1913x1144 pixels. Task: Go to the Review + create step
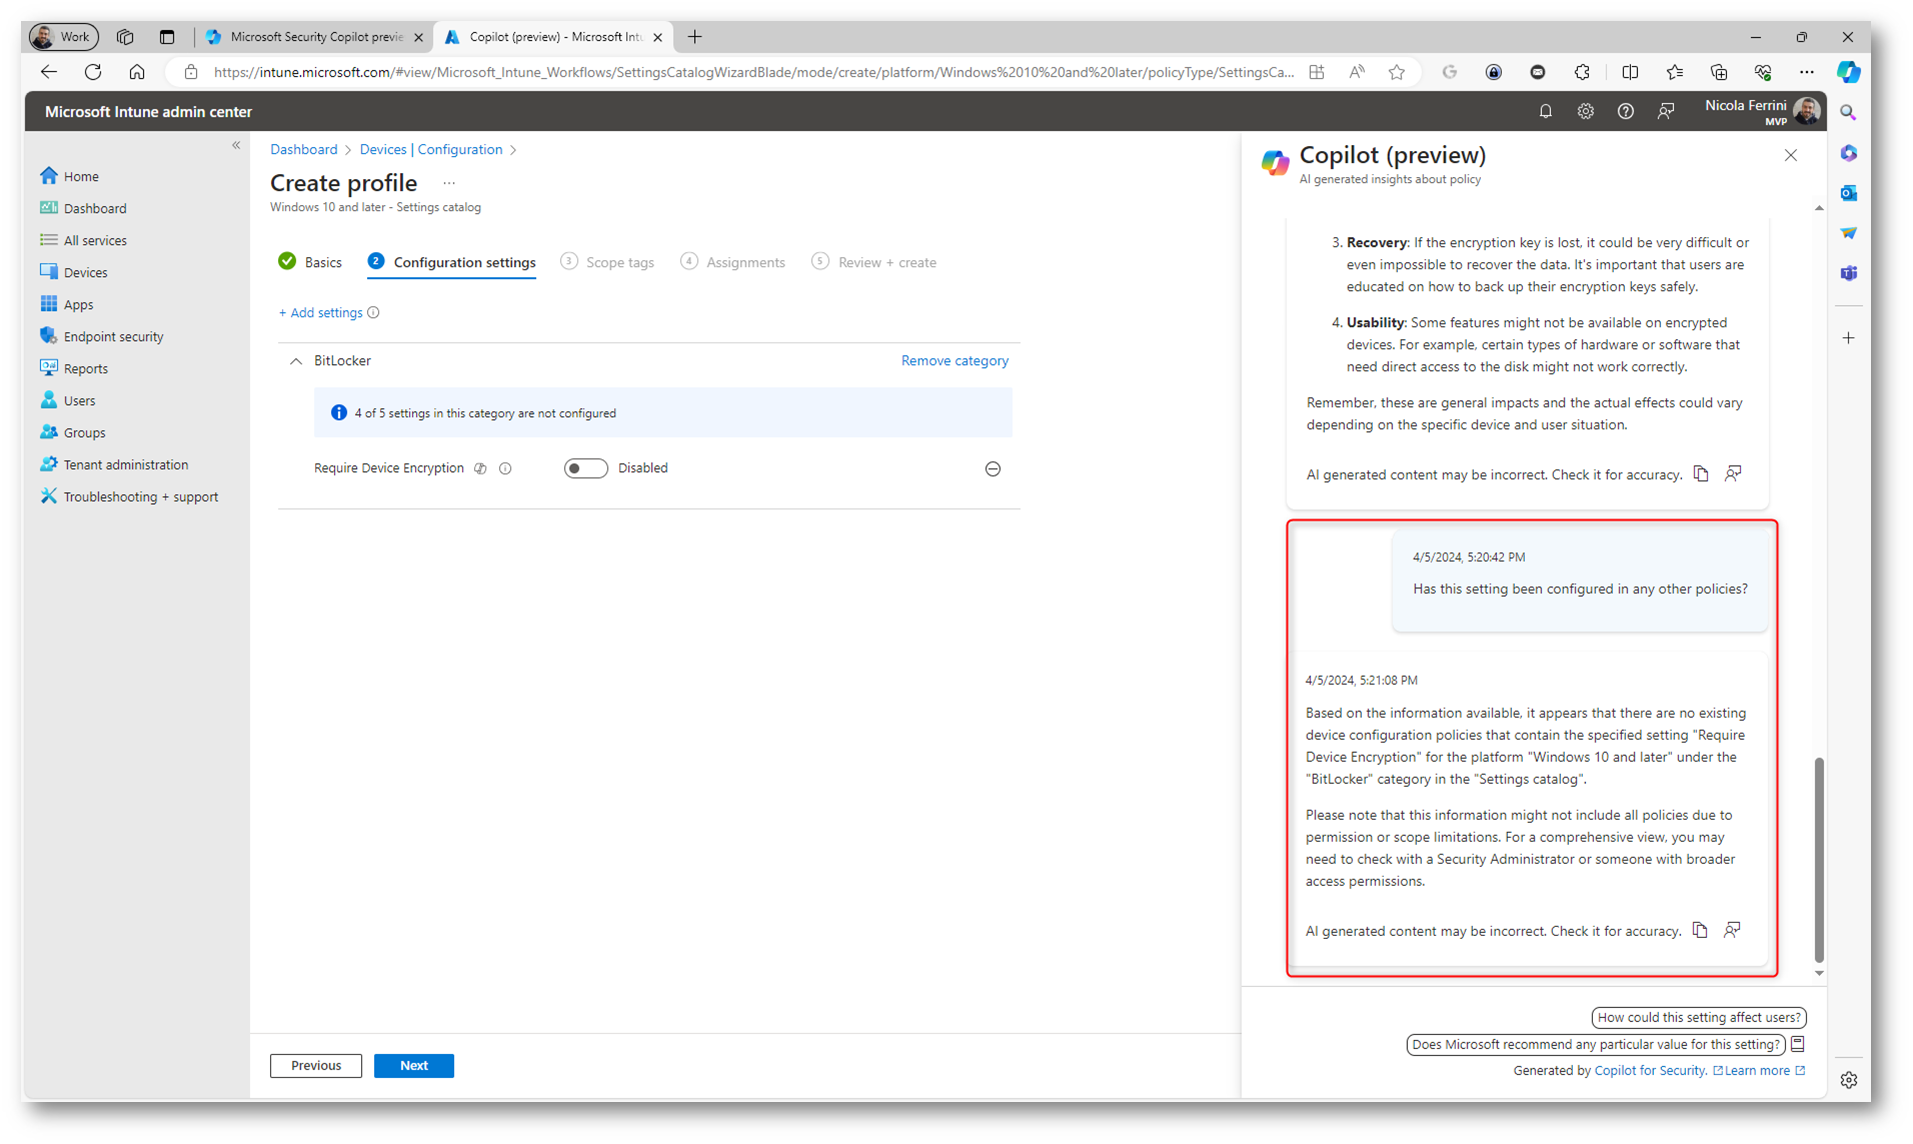874,262
